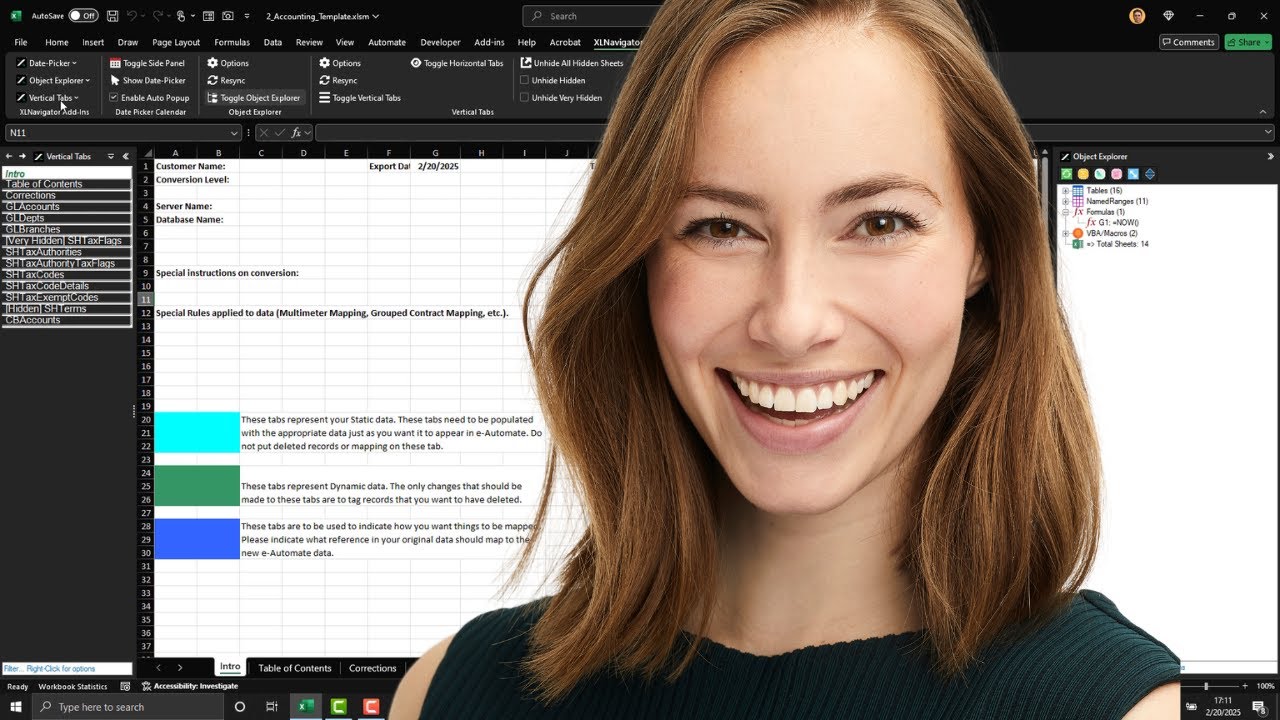Click Accessibility: Investigate in status bar
The image size is (1280, 720).
point(190,686)
